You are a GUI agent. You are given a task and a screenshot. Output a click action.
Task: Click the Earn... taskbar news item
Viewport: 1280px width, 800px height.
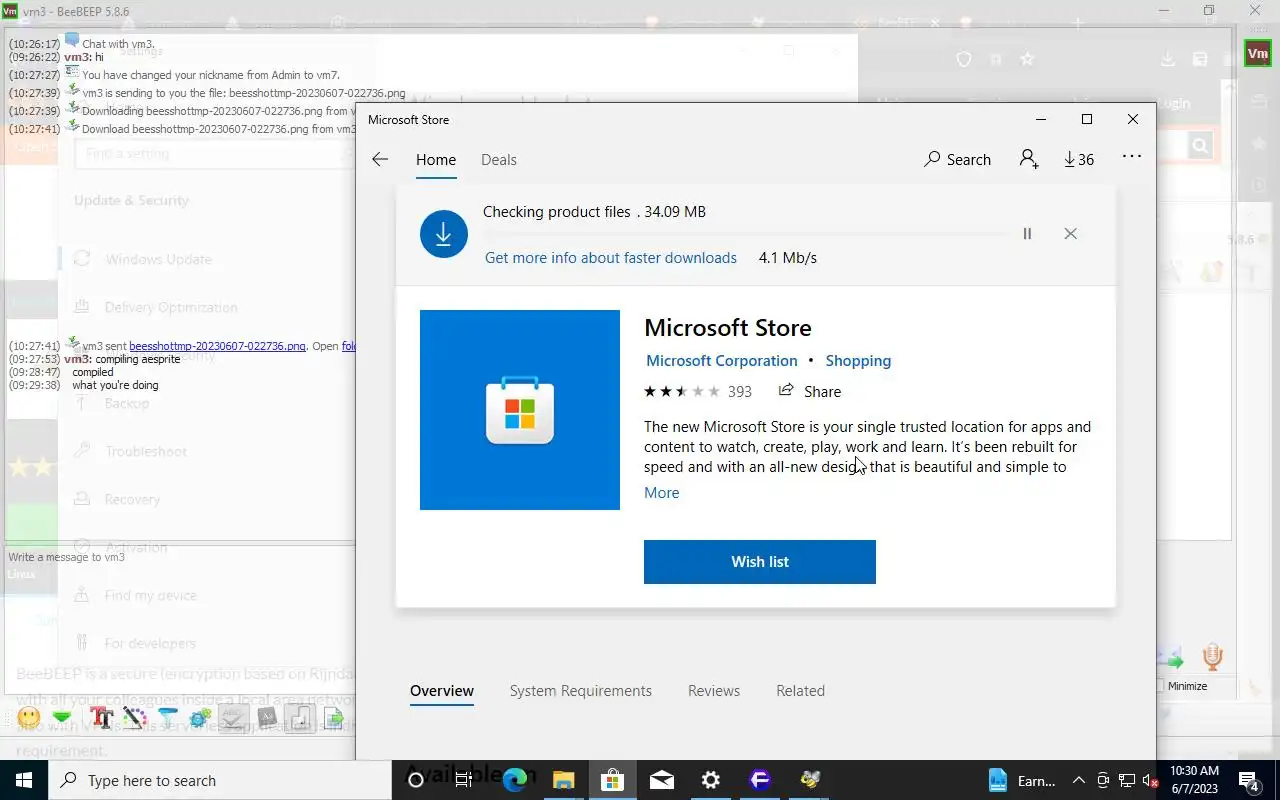(1022, 780)
